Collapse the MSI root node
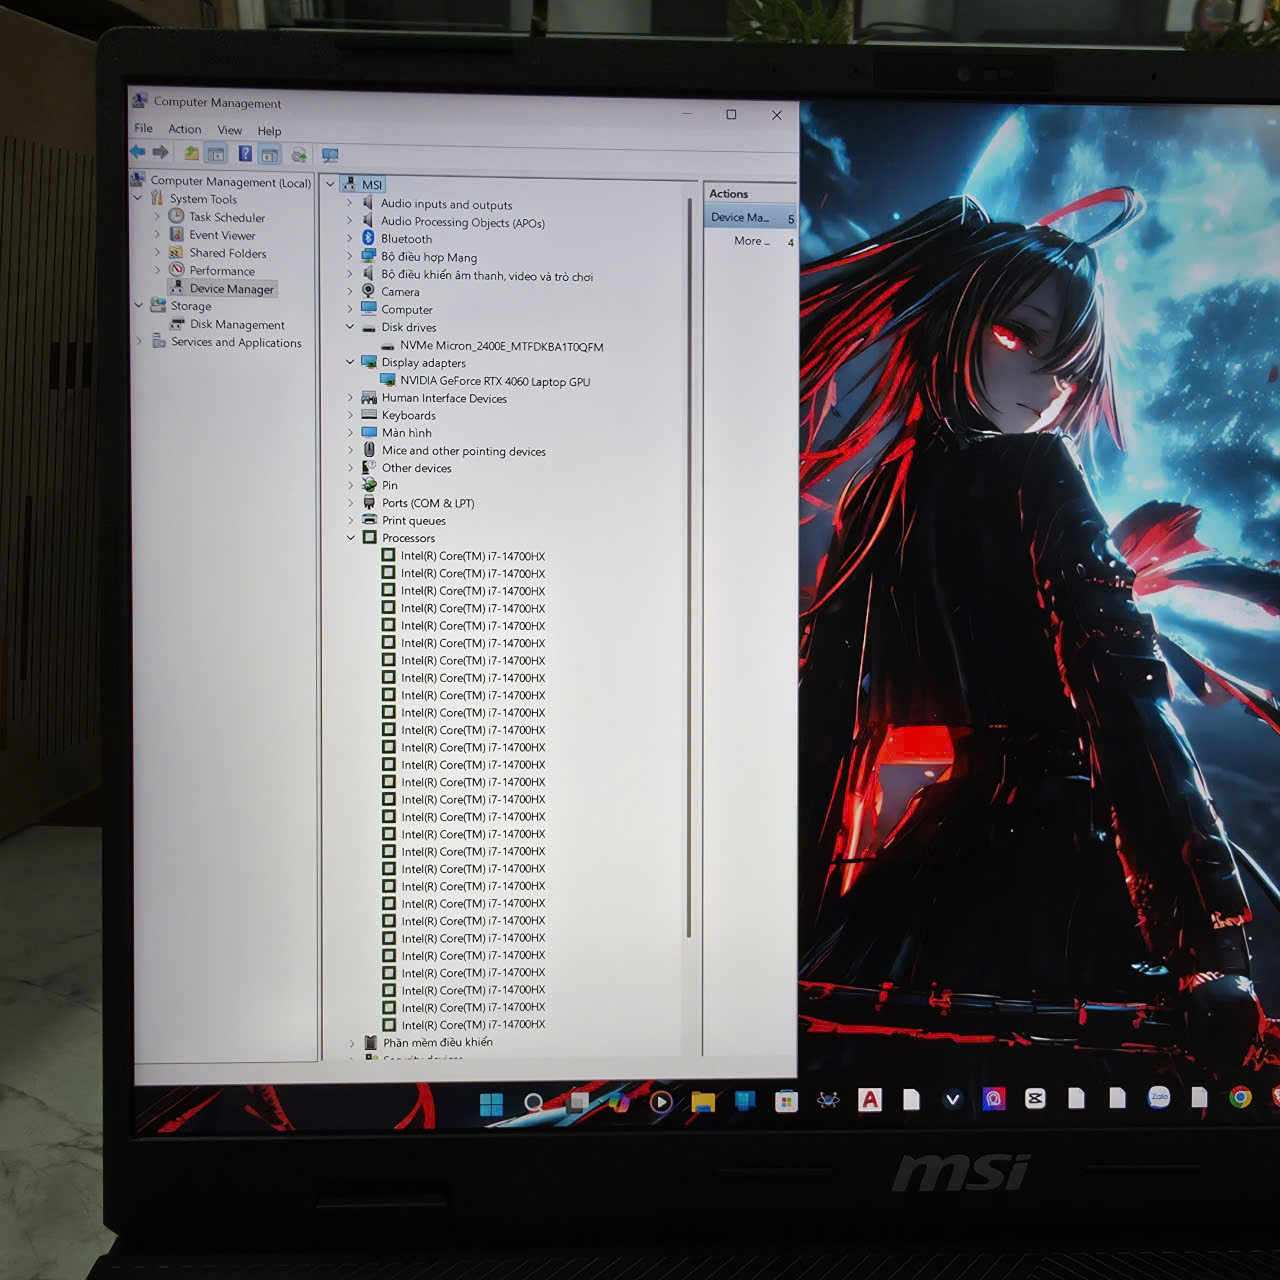 (x=330, y=184)
